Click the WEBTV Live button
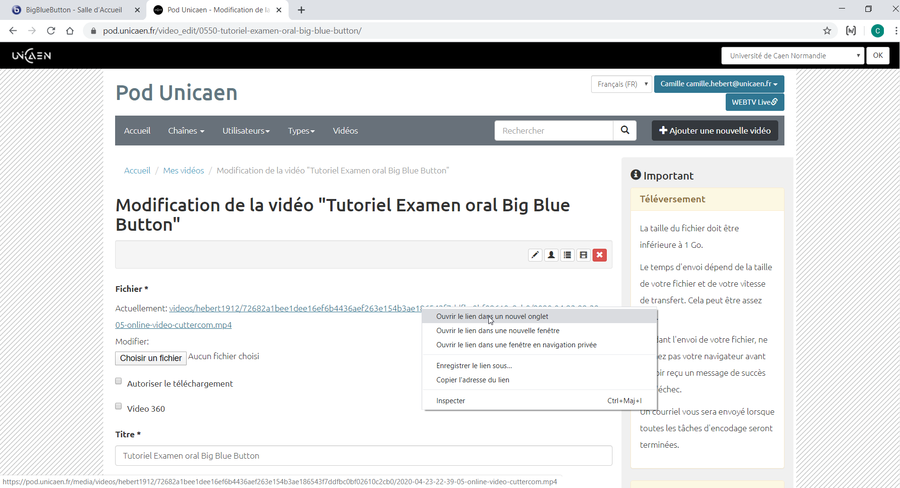The image size is (900, 488). coord(755,102)
